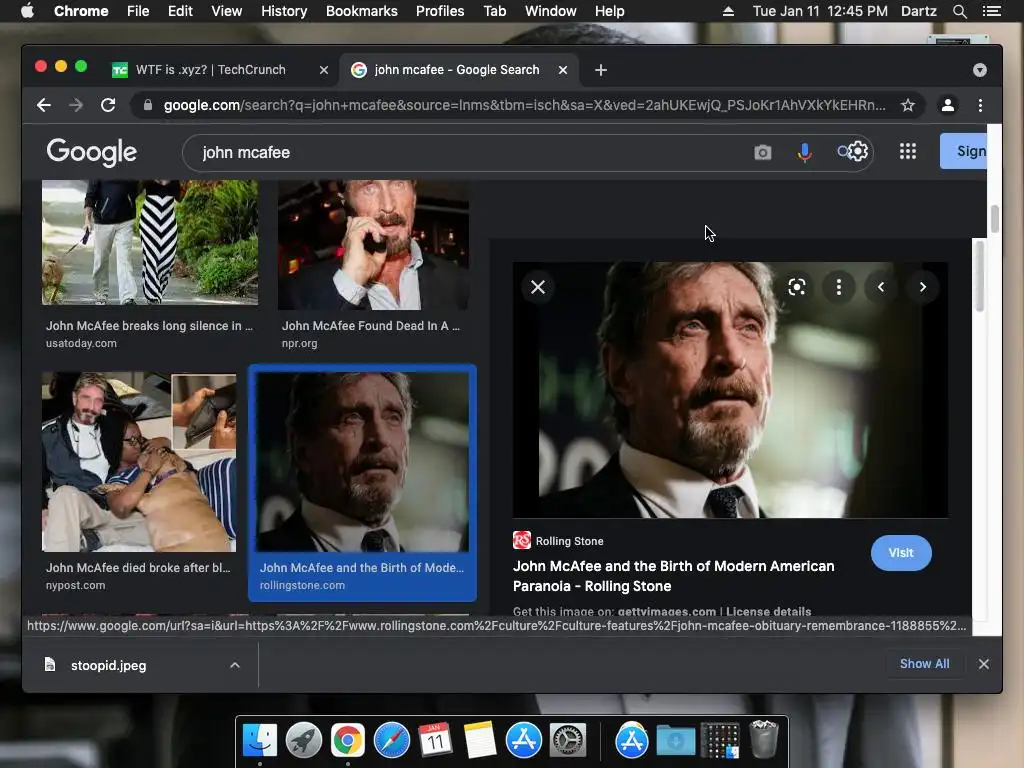Reload the current page
Image resolution: width=1024 pixels, height=768 pixels.
tap(108, 105)
